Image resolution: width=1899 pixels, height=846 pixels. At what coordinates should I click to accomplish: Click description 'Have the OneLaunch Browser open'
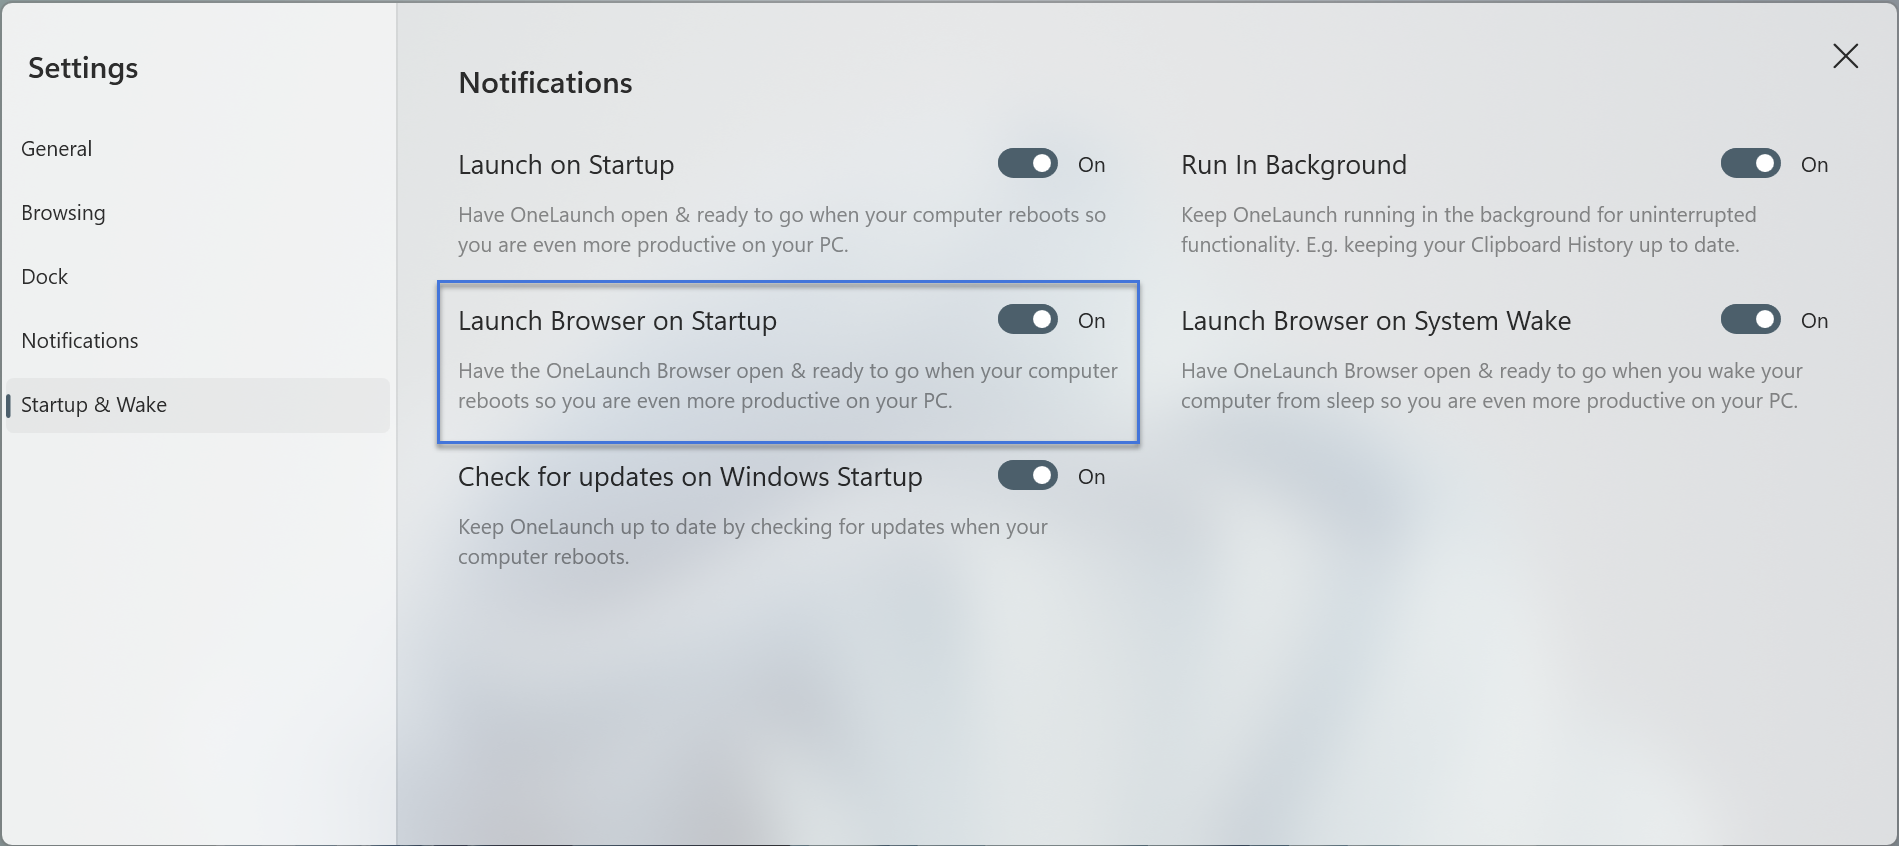point(788,386)
